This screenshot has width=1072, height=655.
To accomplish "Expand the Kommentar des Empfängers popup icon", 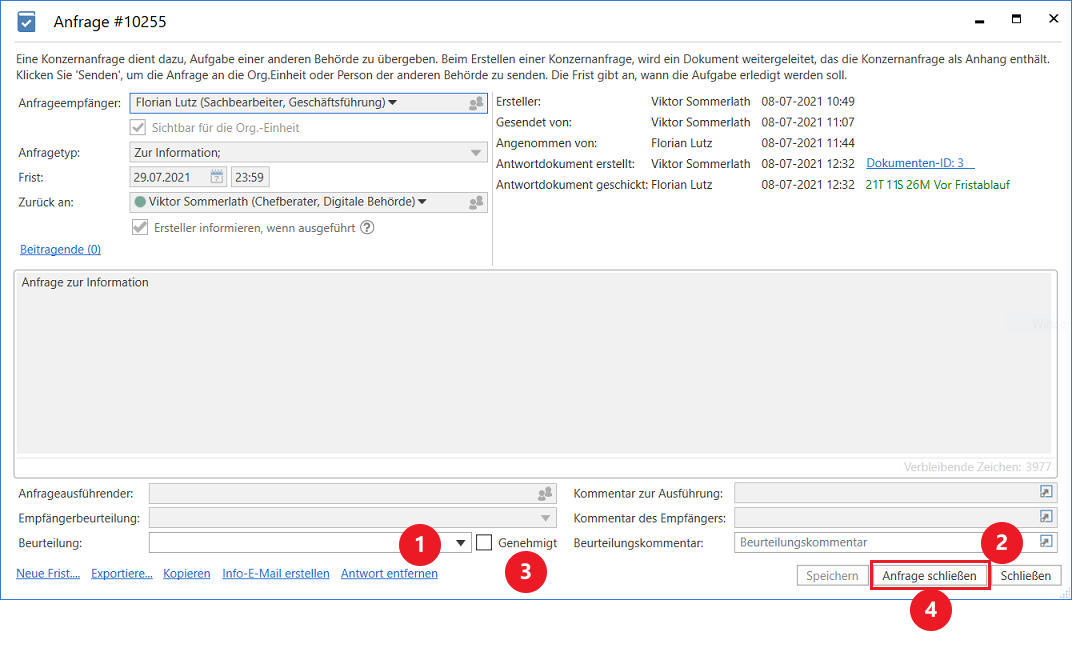I will pyautogui.click(x=1046, y=517).
